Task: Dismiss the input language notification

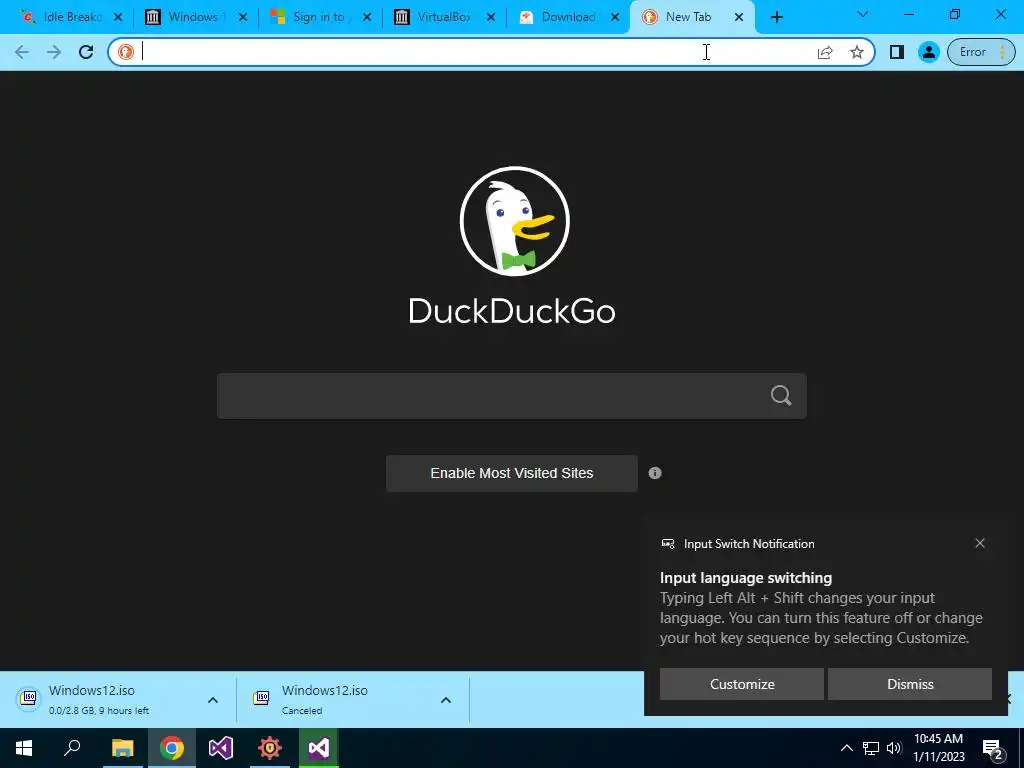Action: [910, 684]
